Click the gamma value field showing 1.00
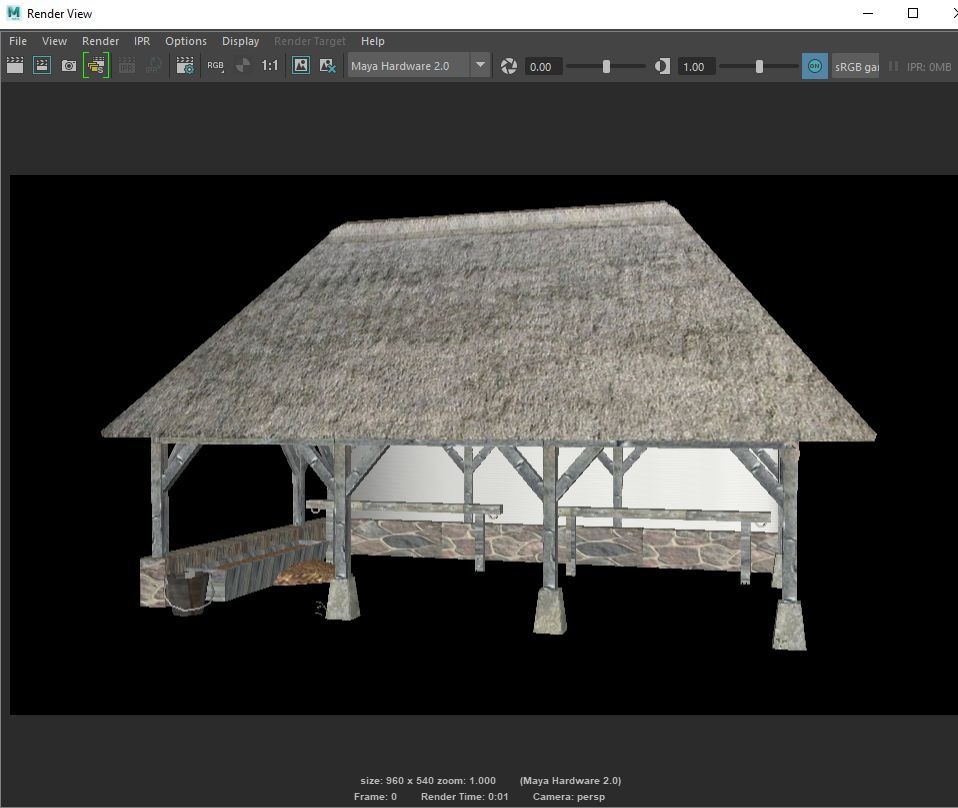This screenshot has width=958, height=808. 696,66
